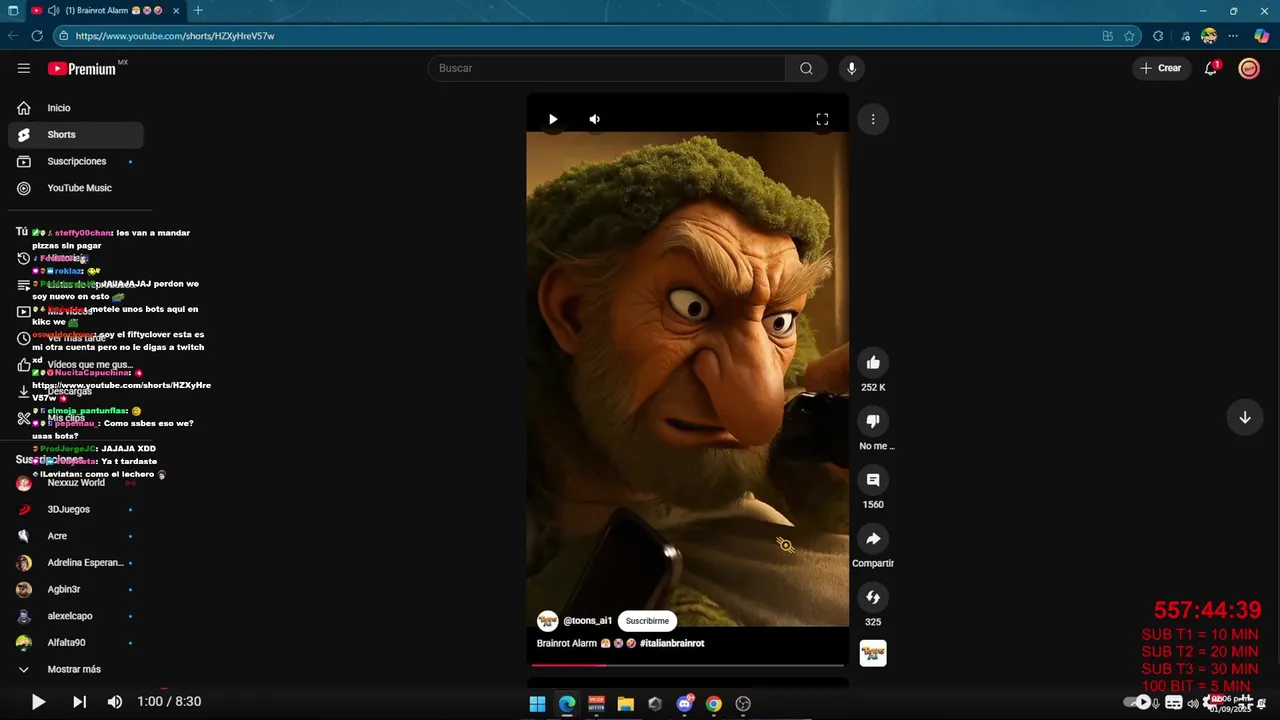Open the Adrelina Esperan... subscription

pyautogui.click(x=76, y=563)
